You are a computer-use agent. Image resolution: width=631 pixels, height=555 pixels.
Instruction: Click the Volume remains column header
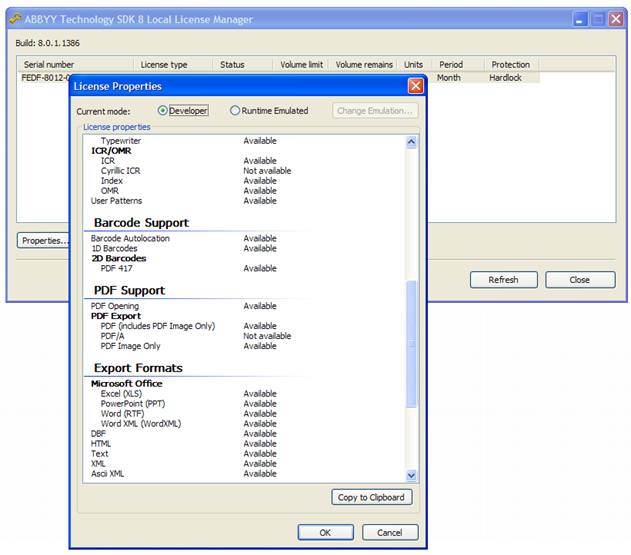click(364, 64)
